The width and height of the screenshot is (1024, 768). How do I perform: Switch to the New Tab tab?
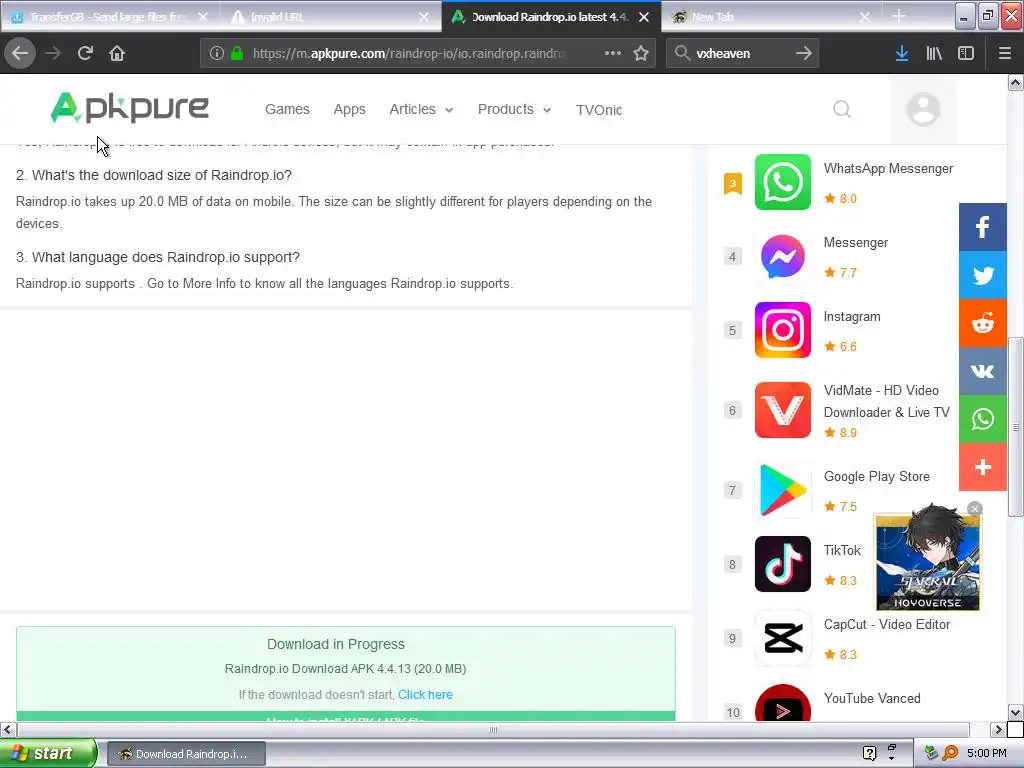pos(764,17)
